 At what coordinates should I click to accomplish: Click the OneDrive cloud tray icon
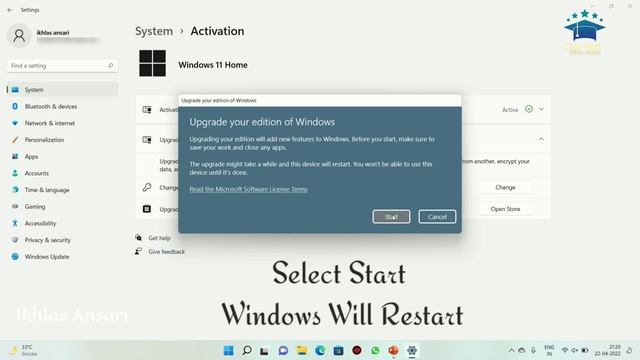522,351
